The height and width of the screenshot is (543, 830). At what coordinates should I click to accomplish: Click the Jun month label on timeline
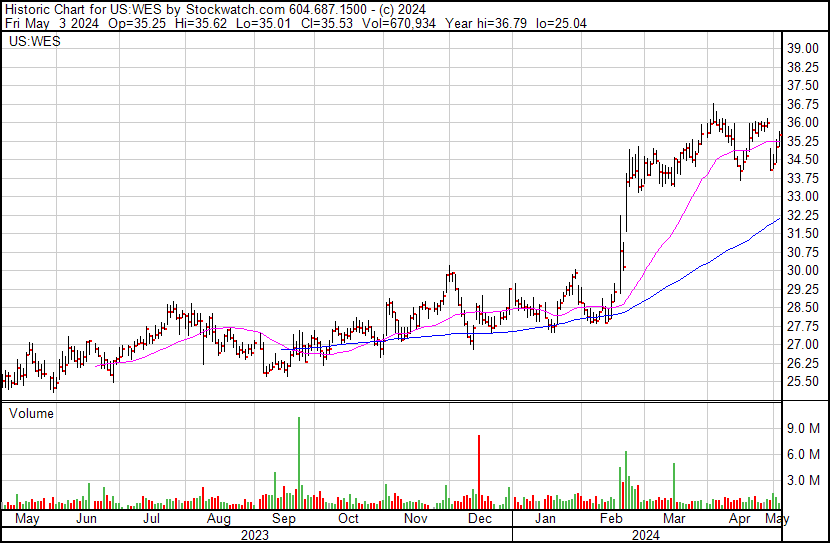[x=86, y=518]
